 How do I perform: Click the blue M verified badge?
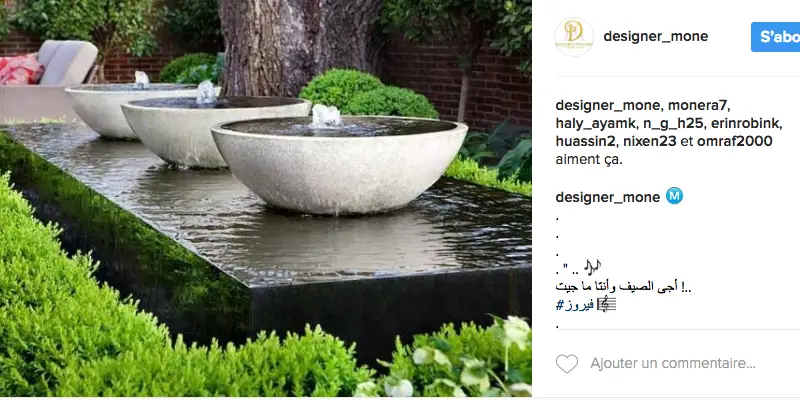(674, 196)
